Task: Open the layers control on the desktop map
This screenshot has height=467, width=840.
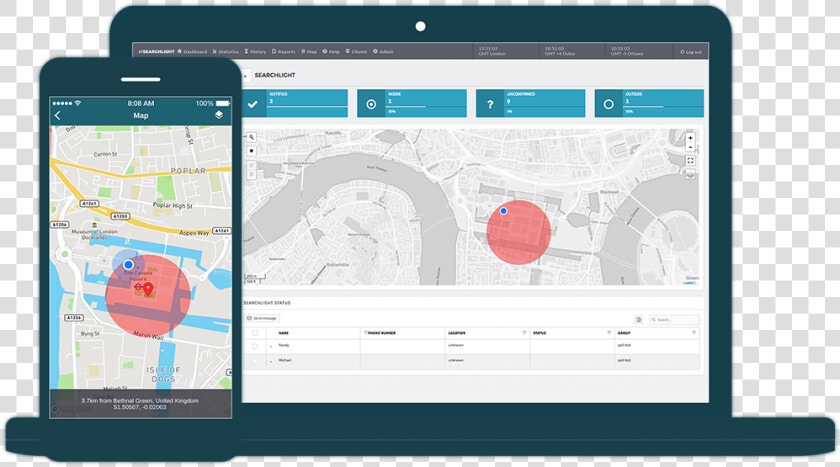Action: point(690,174)
